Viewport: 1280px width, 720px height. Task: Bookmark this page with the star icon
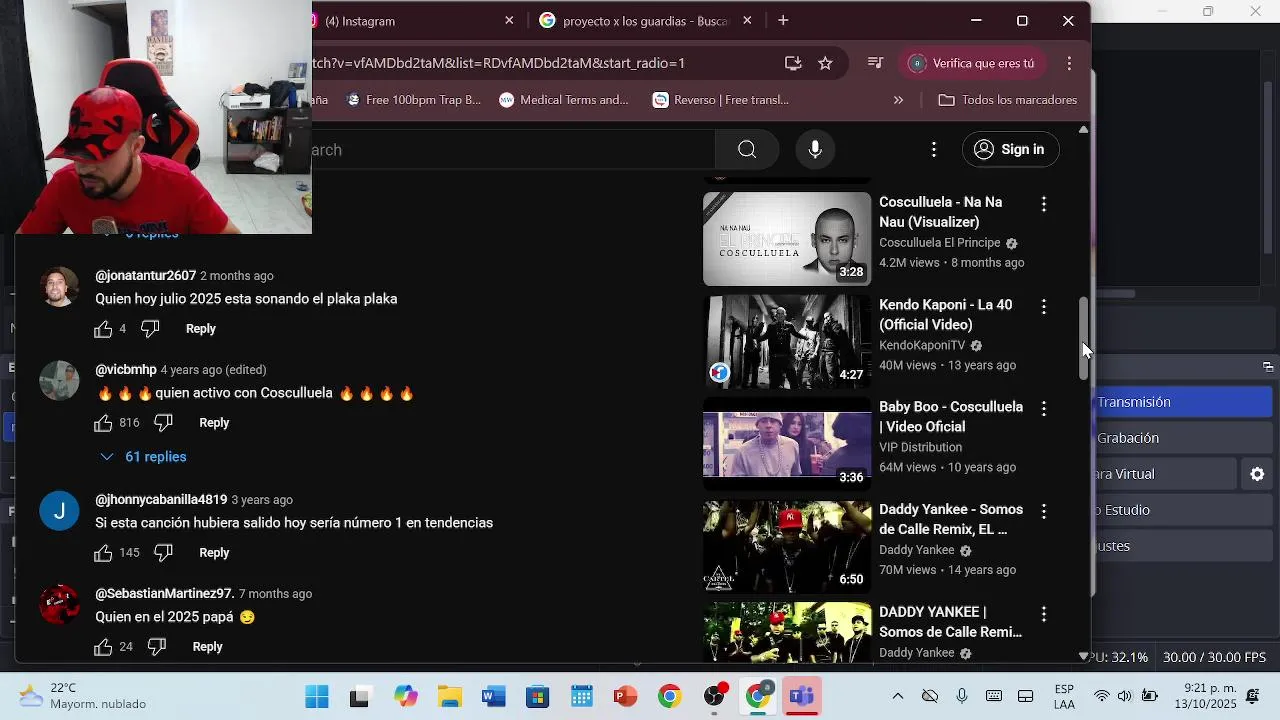coord(825,63)
